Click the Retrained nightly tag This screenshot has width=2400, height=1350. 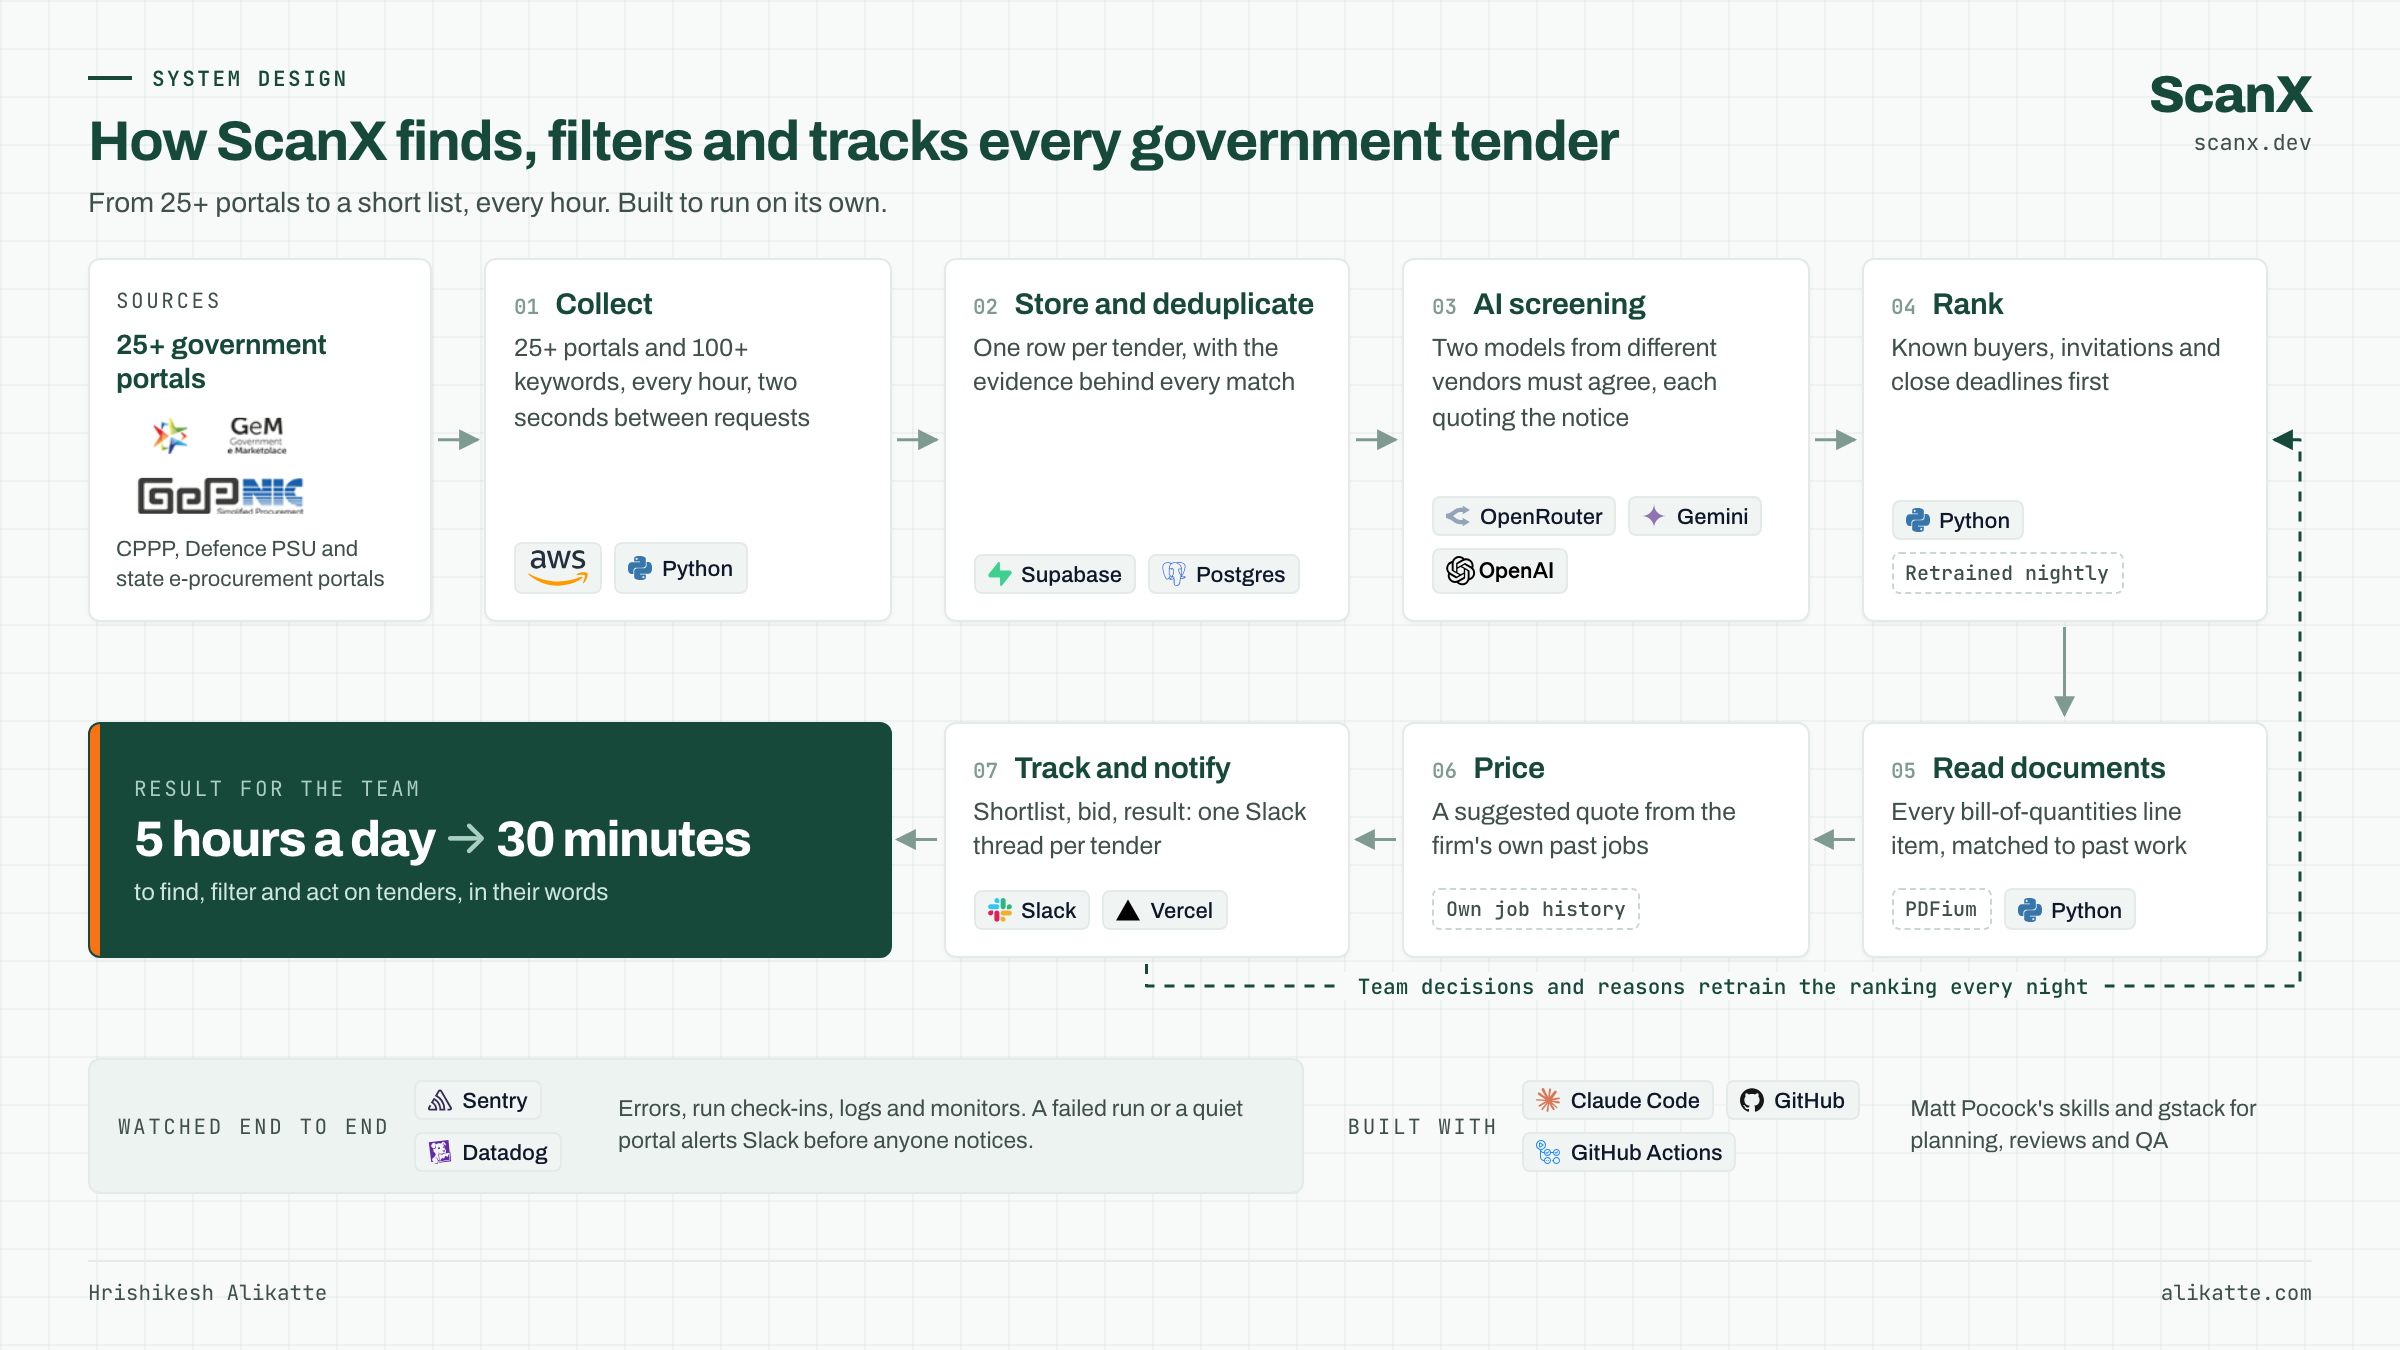point(2007,573)
